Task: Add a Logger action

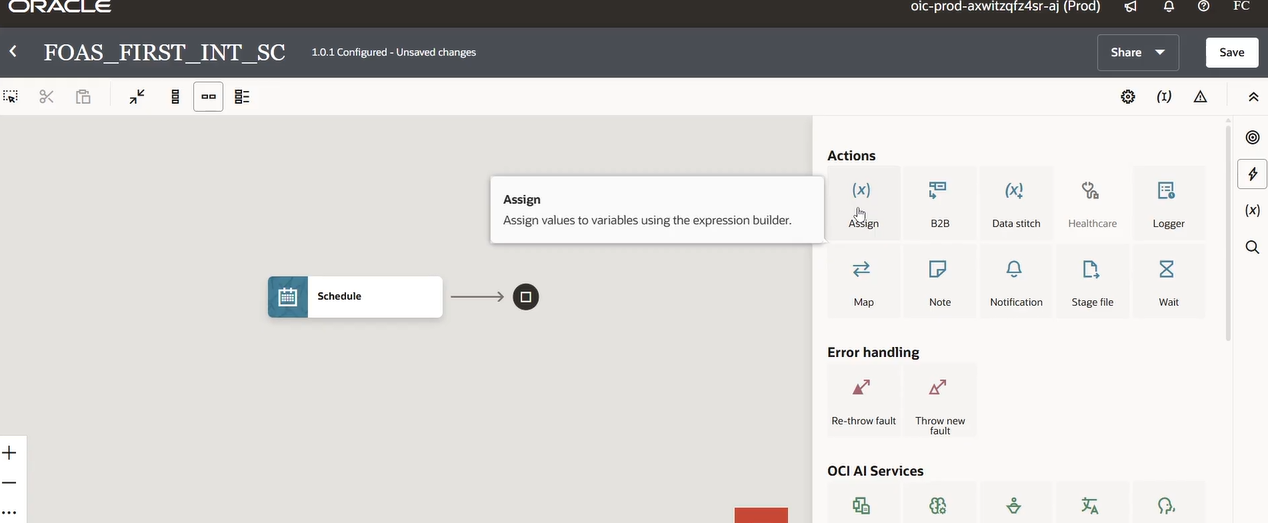Action: (x=1168, y=203)
